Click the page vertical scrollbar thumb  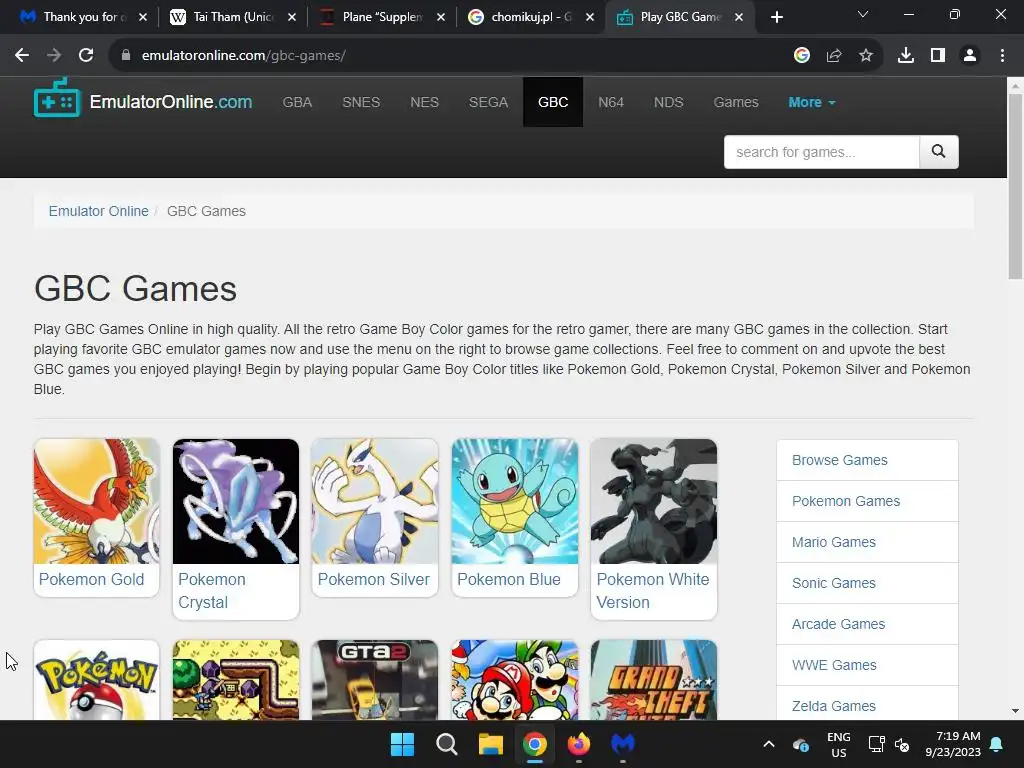tap(1015, 186)
